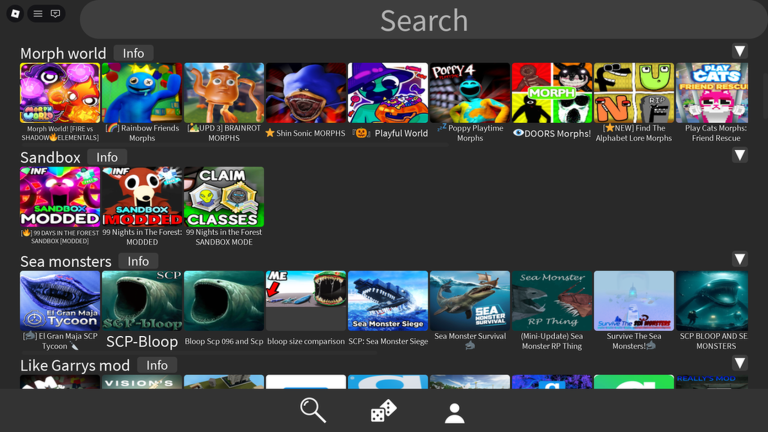Open Find The Alphabet Lore Morphs
The width and height of the screenshot is (768, 432).
(634, 93)
